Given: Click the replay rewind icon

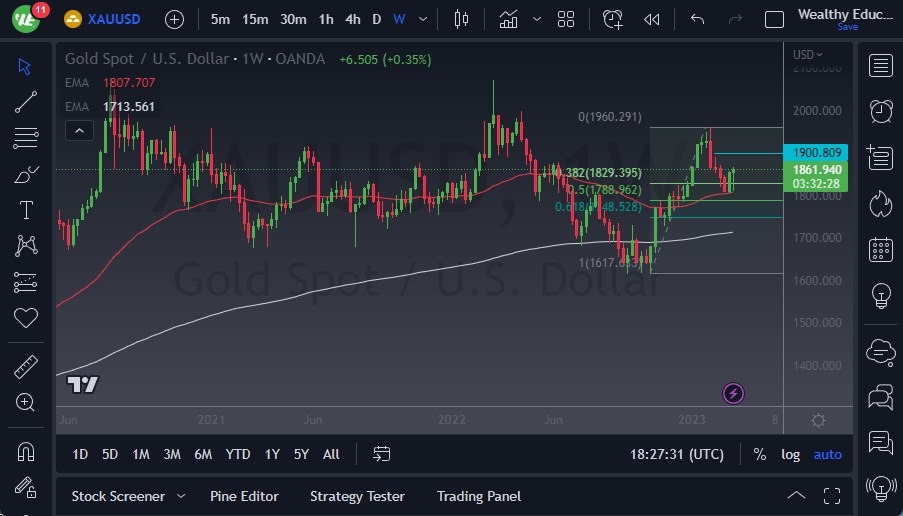Looking at the screenshot, I should [652, 19].
